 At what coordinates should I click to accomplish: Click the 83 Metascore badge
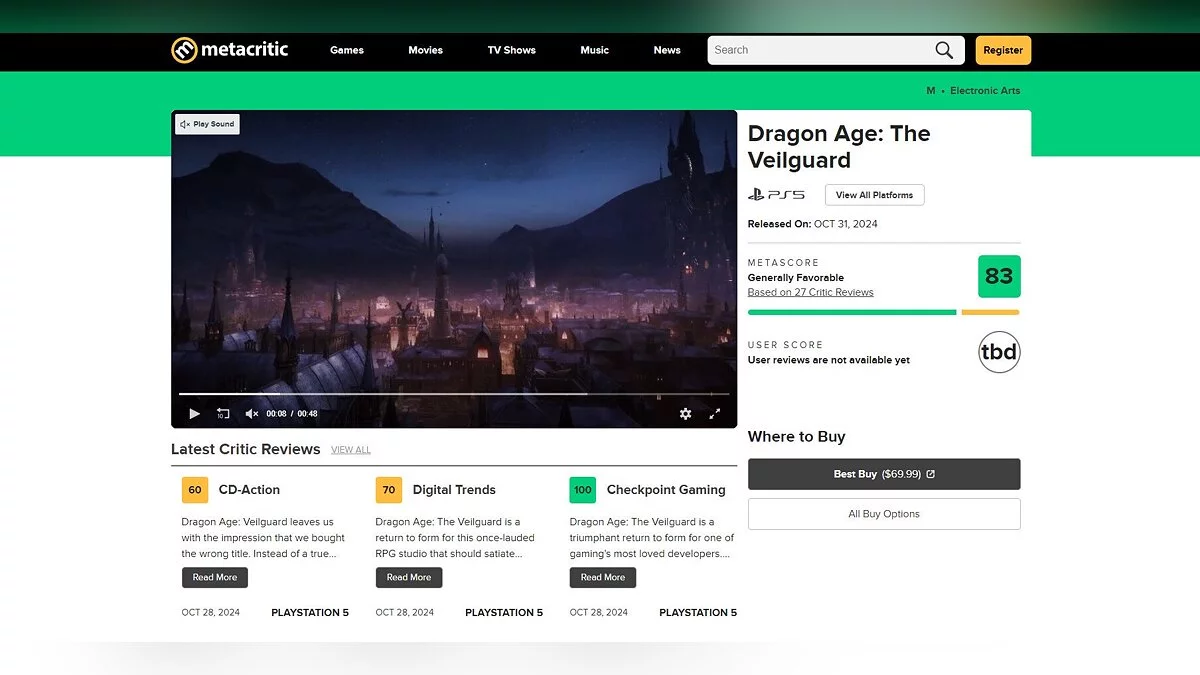point(998,277)
